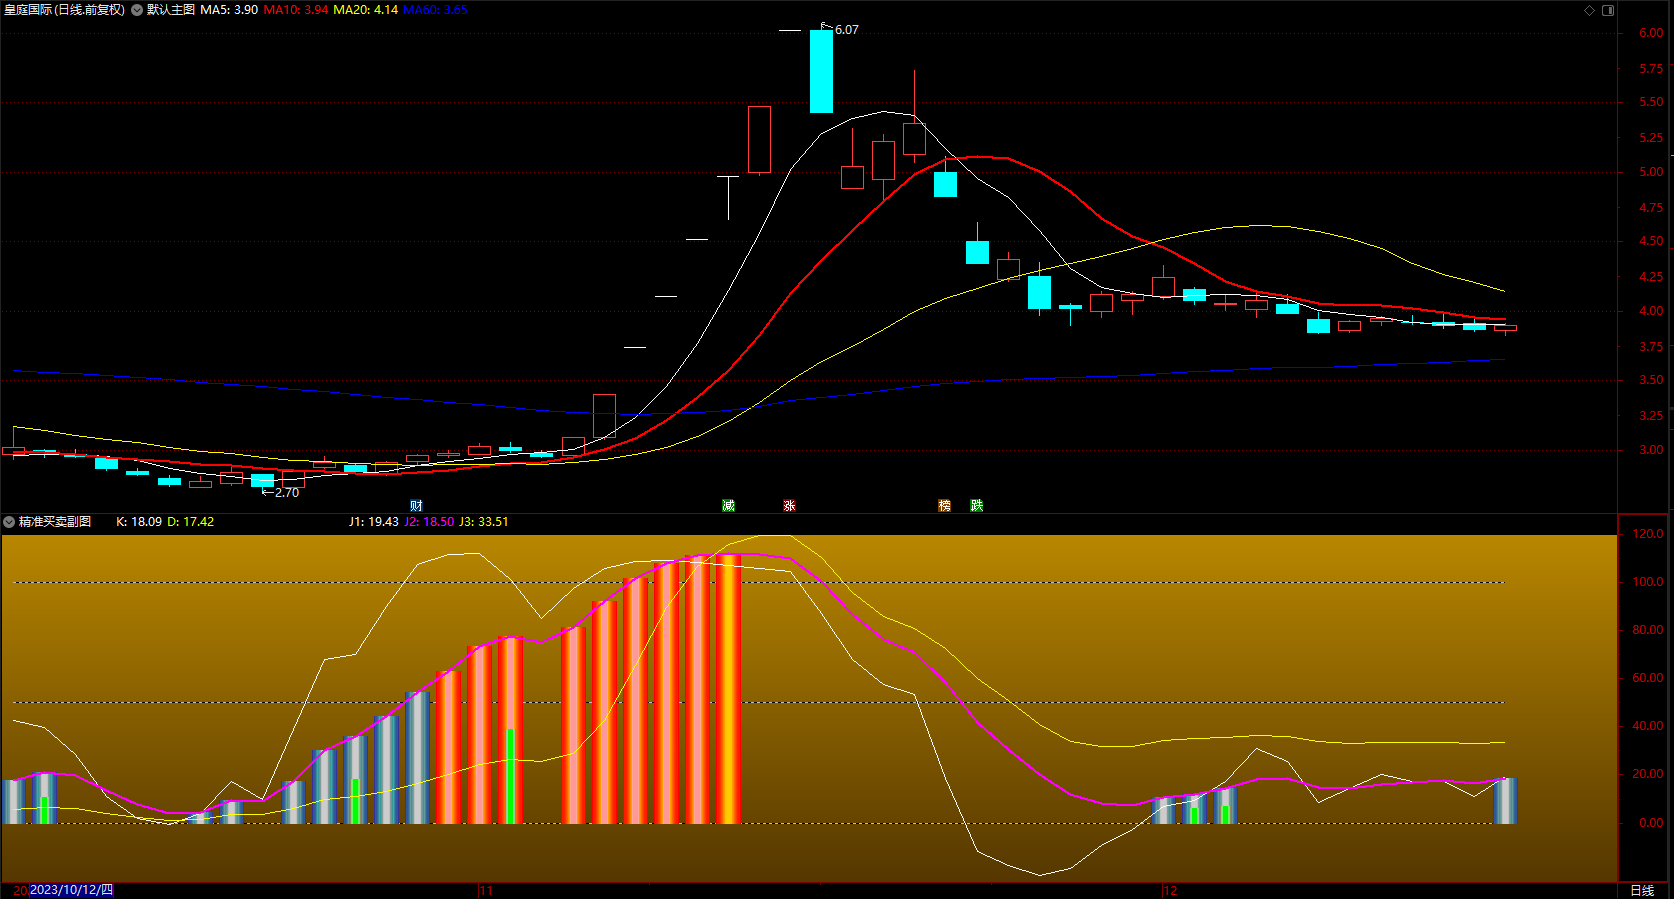Click the 120.0 indicator axis label
Image resolution: width=1674 pixels, height=899 pixels.
1648,534
